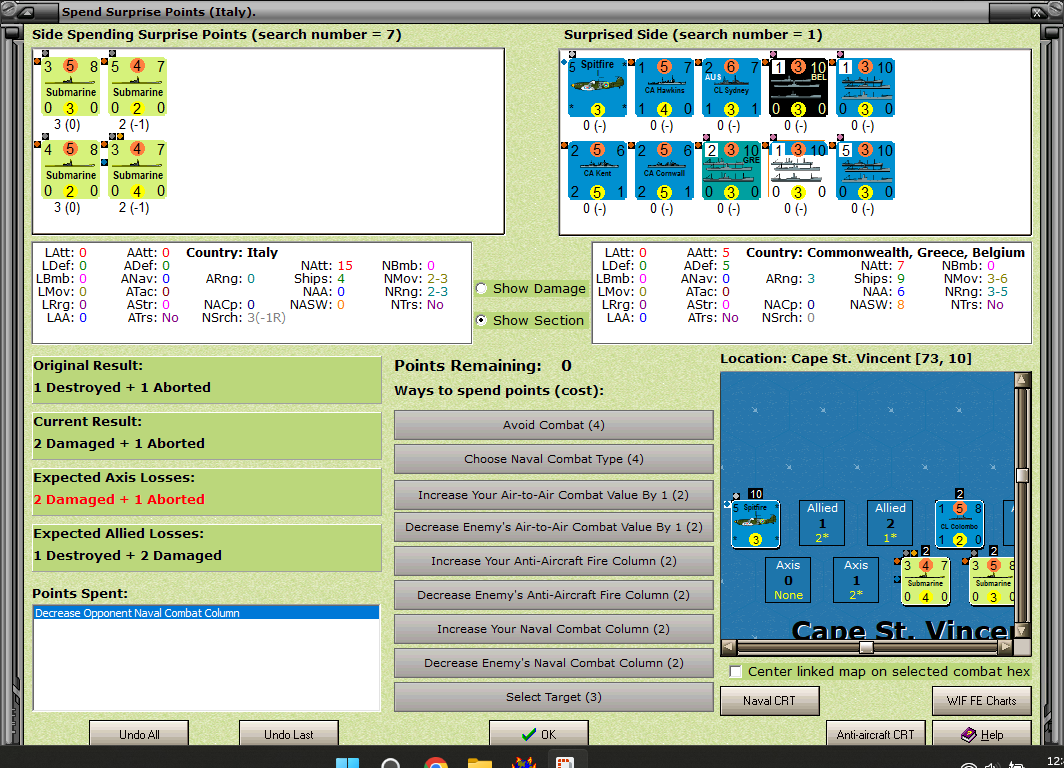Image resolution: width=1064 pixels, height=768 pixels.
Task: Select the CA Hawkins ship counter
Action: tap(664, 87)
